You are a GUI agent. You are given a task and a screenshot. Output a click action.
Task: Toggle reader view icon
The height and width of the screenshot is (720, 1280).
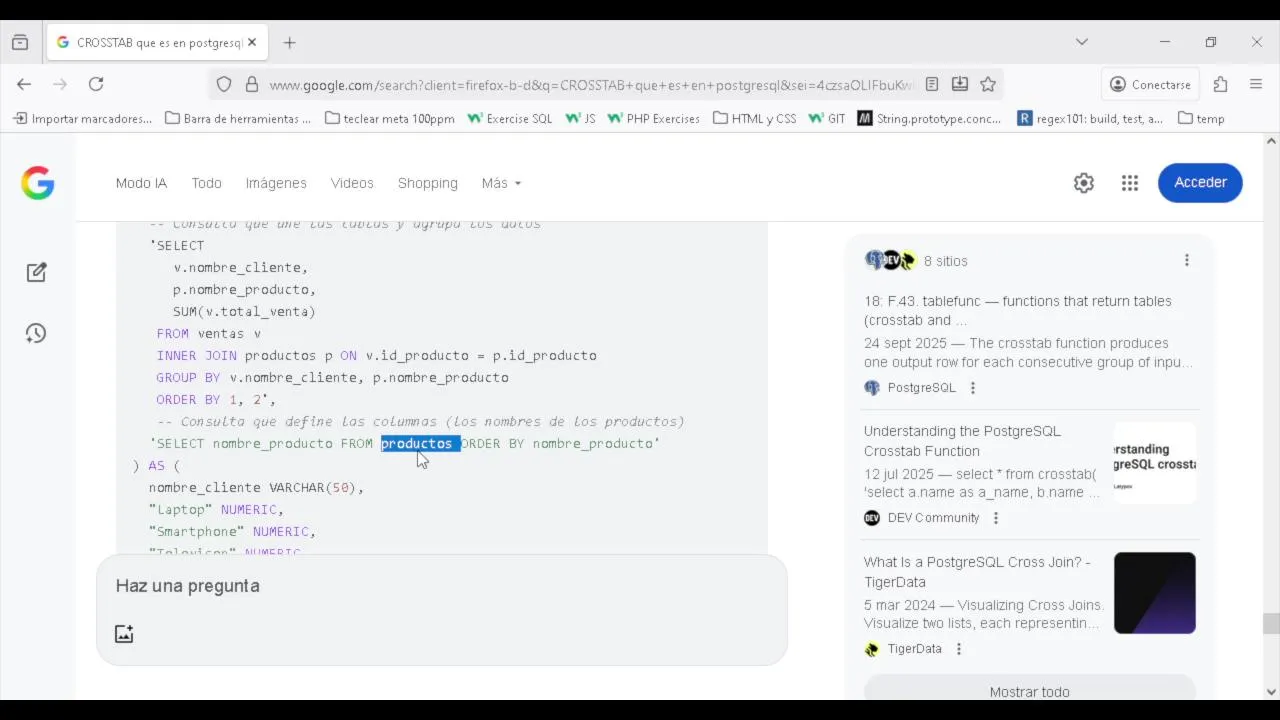tap(932, 85)
